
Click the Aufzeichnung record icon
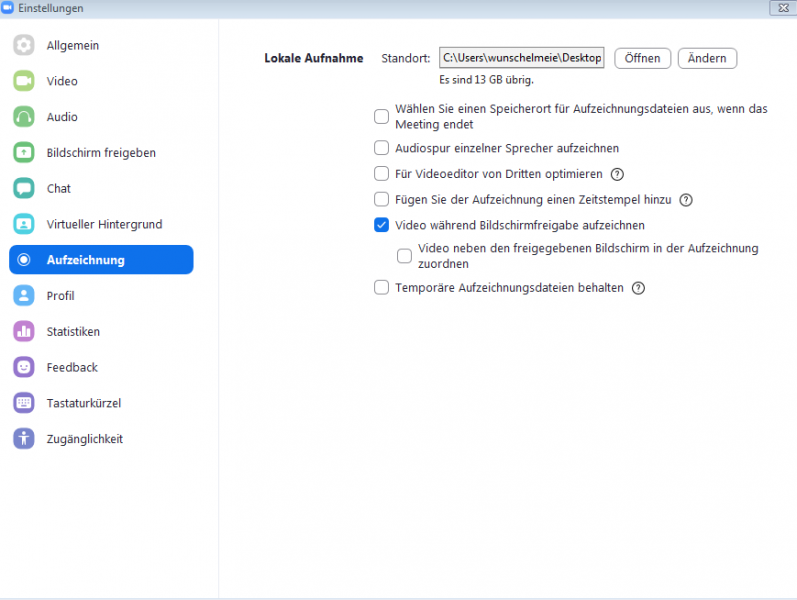pyautogui.click(x=23, y=260)
